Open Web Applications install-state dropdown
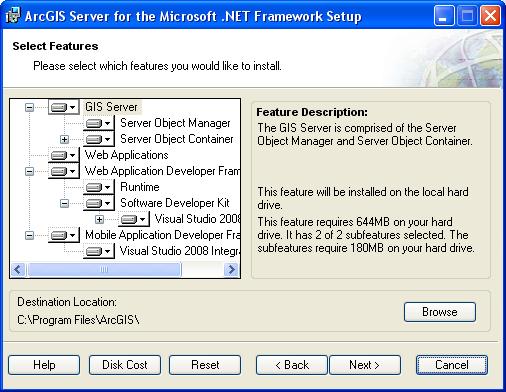The image size is (506, 392). [x=63, y=155]
